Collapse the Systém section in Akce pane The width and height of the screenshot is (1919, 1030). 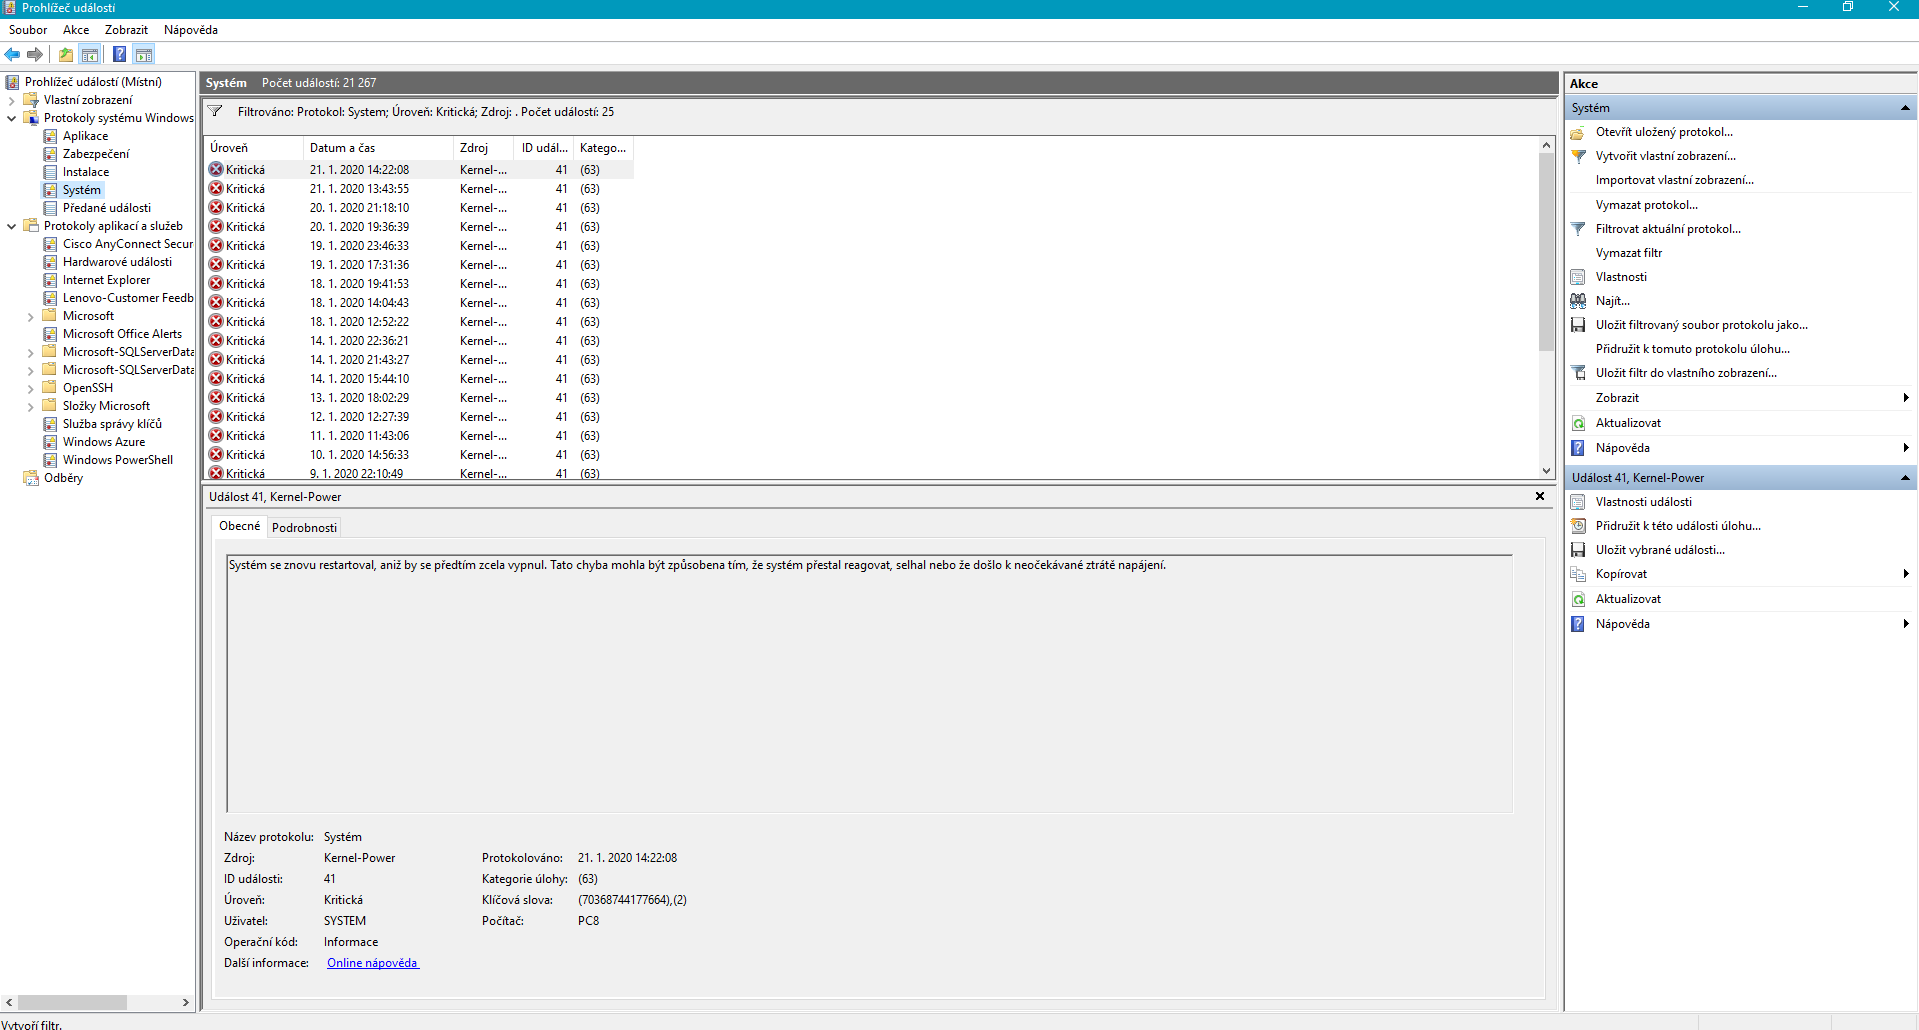coord(1905,108)
